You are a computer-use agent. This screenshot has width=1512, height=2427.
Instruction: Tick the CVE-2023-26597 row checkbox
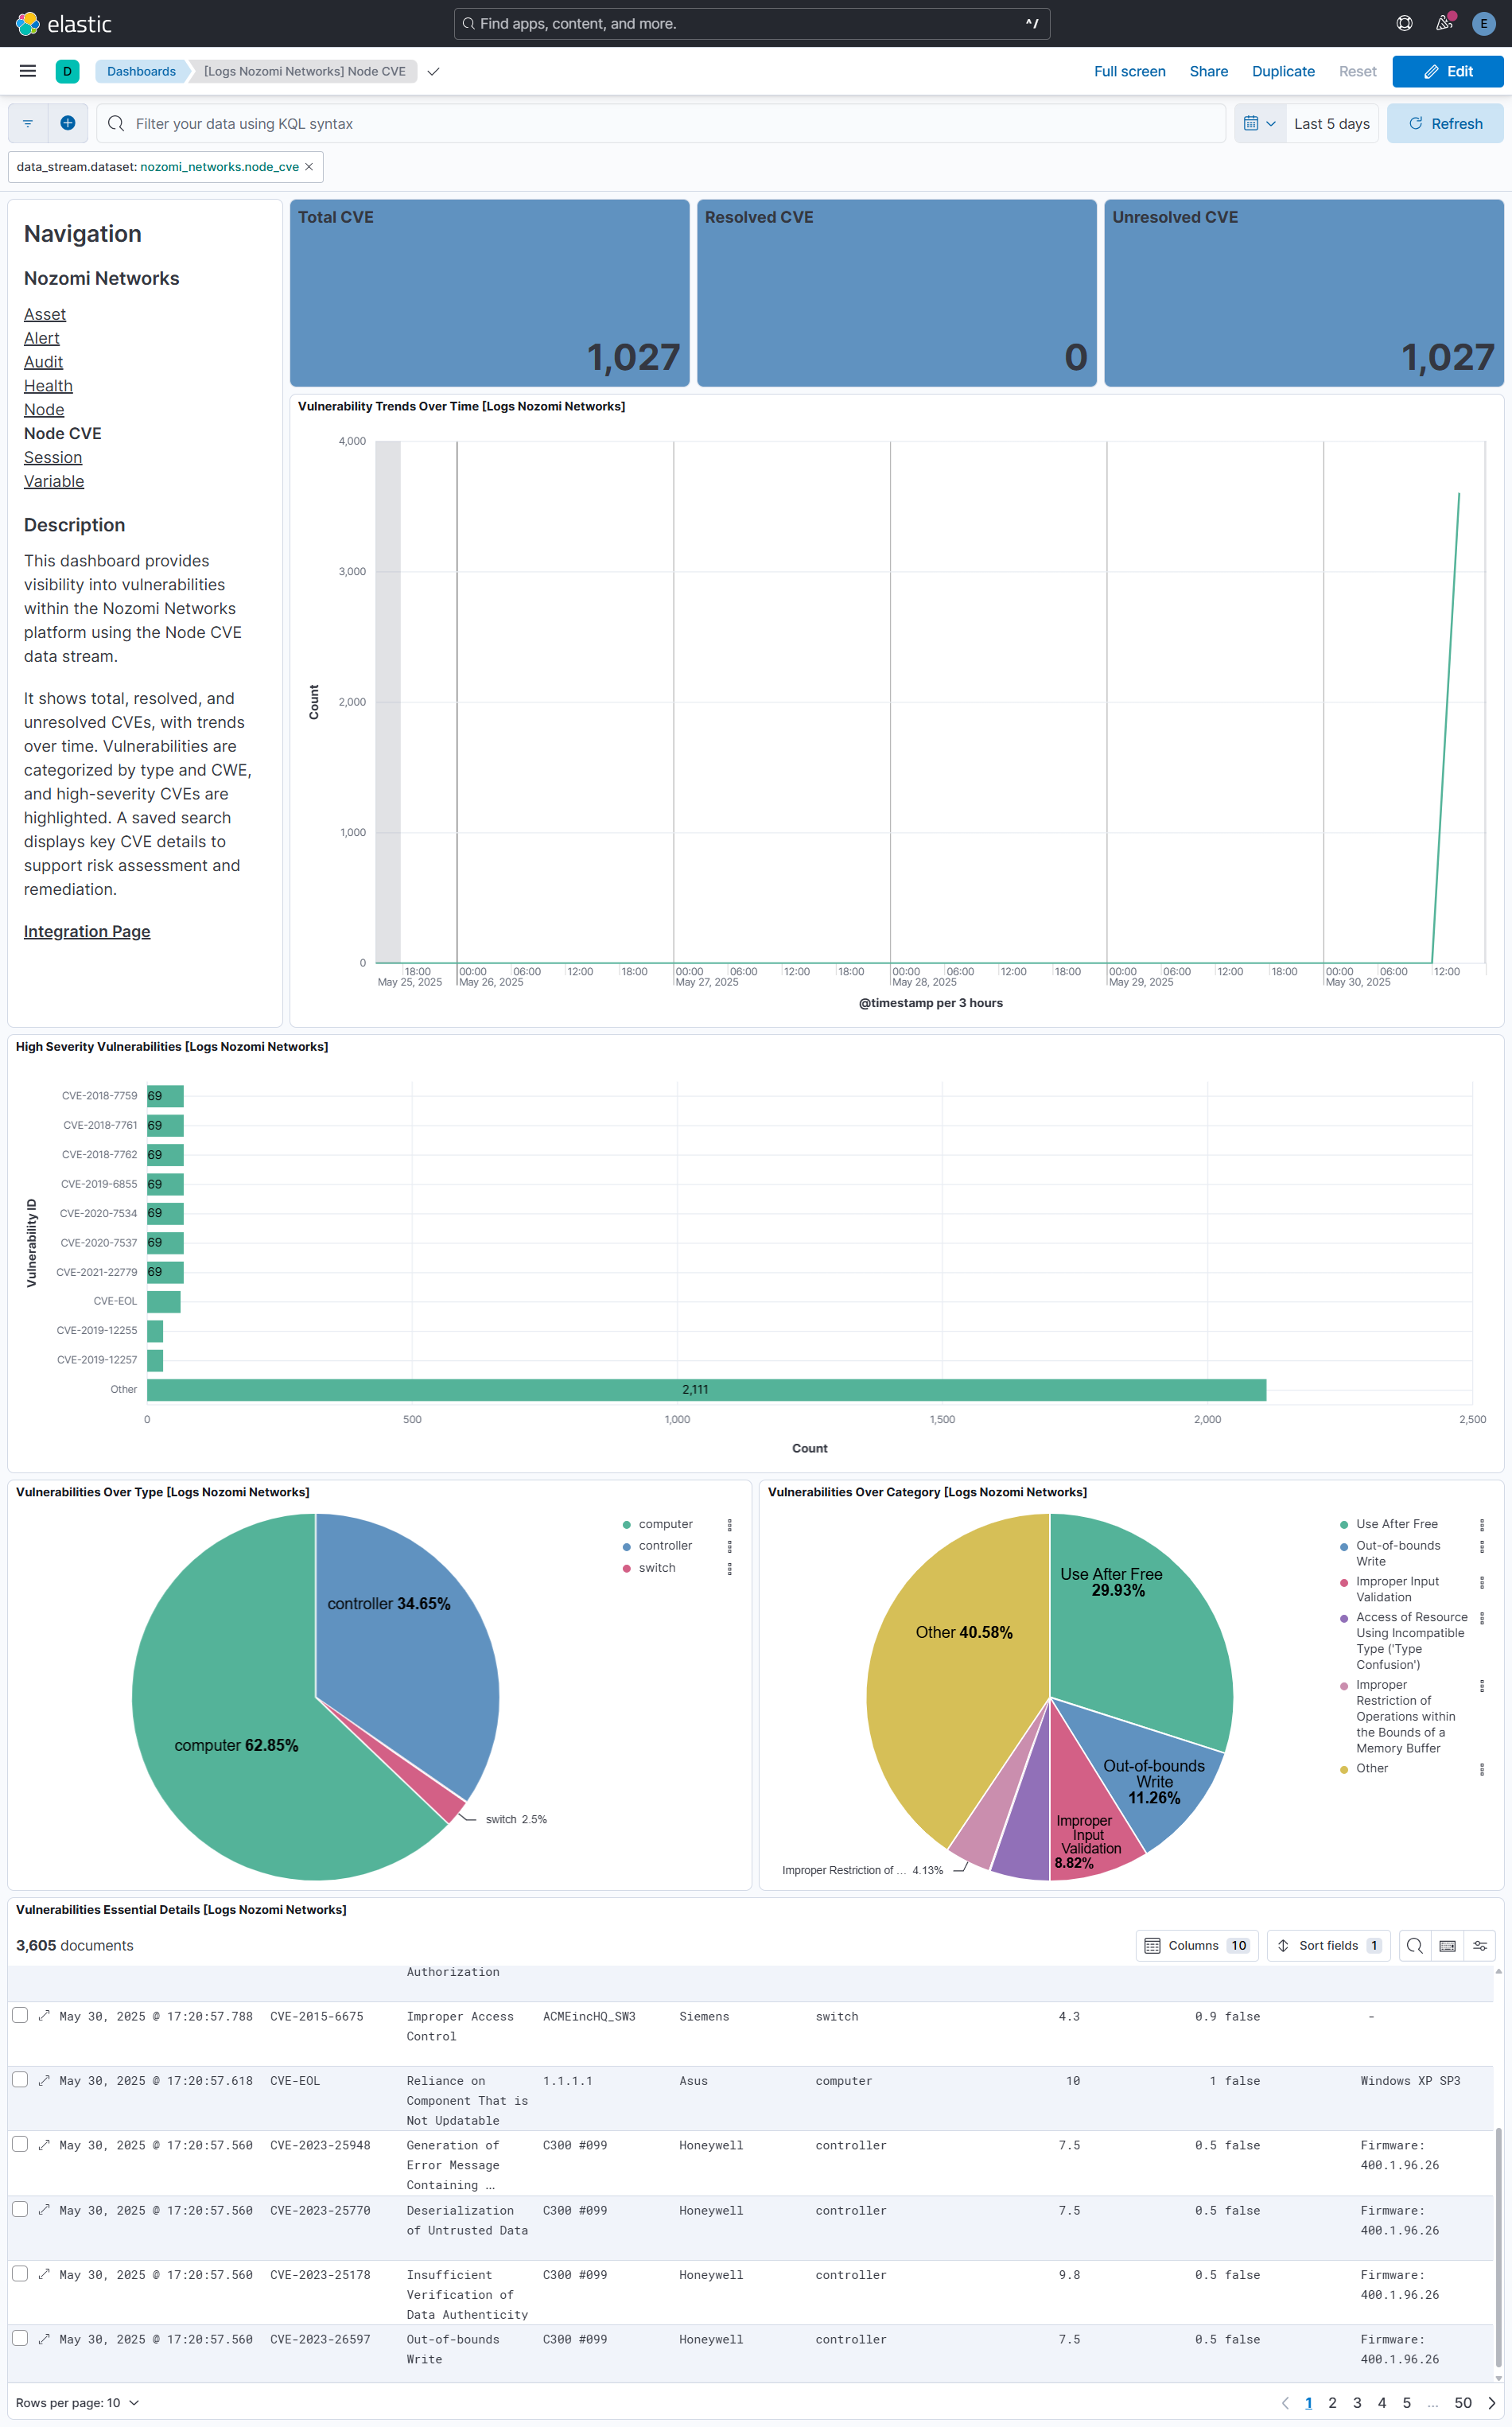pos(20,2338)
